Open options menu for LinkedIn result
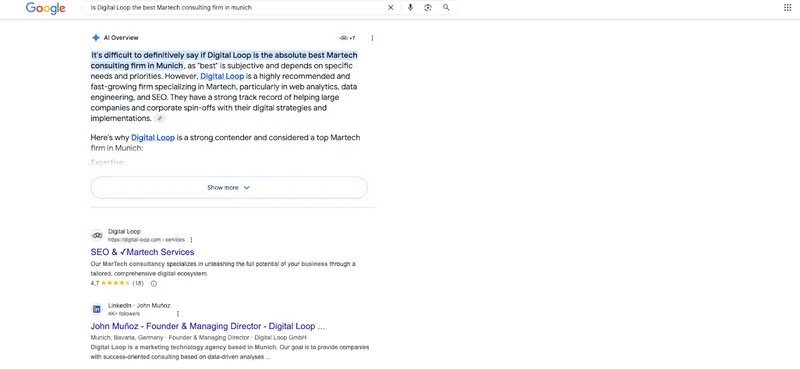The height and width of the screenshot is (369, 800). tap(178, 314)
